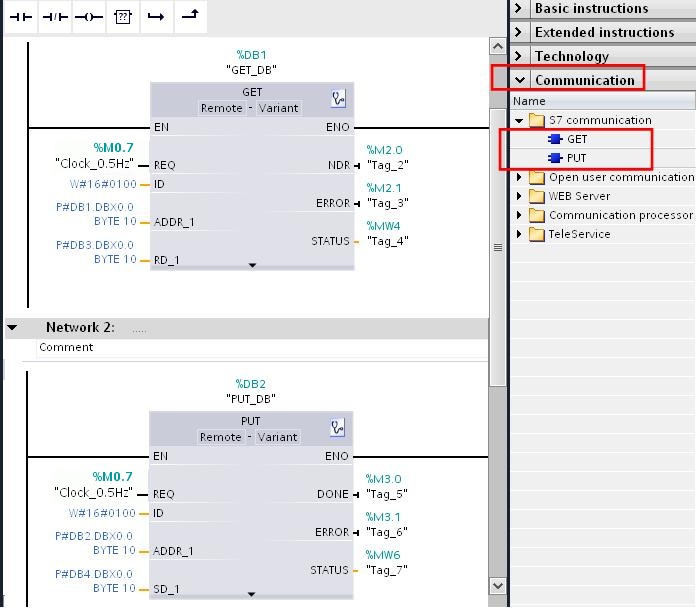Open the S7 communication folder

coord(600,120)
